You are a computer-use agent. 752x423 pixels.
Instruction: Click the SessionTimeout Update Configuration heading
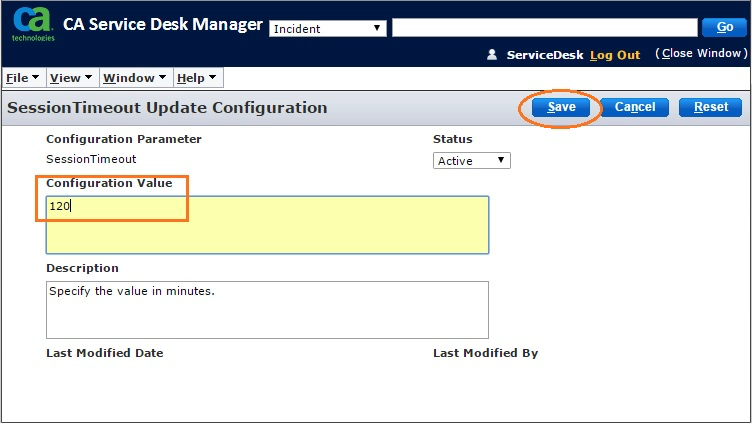click(x=167, y=107)
